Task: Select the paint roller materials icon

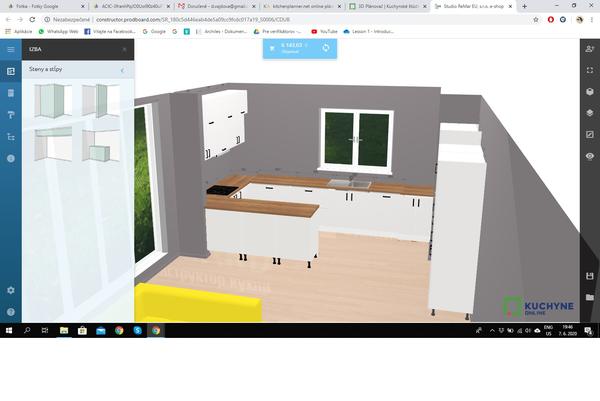Action: (10, 115)
